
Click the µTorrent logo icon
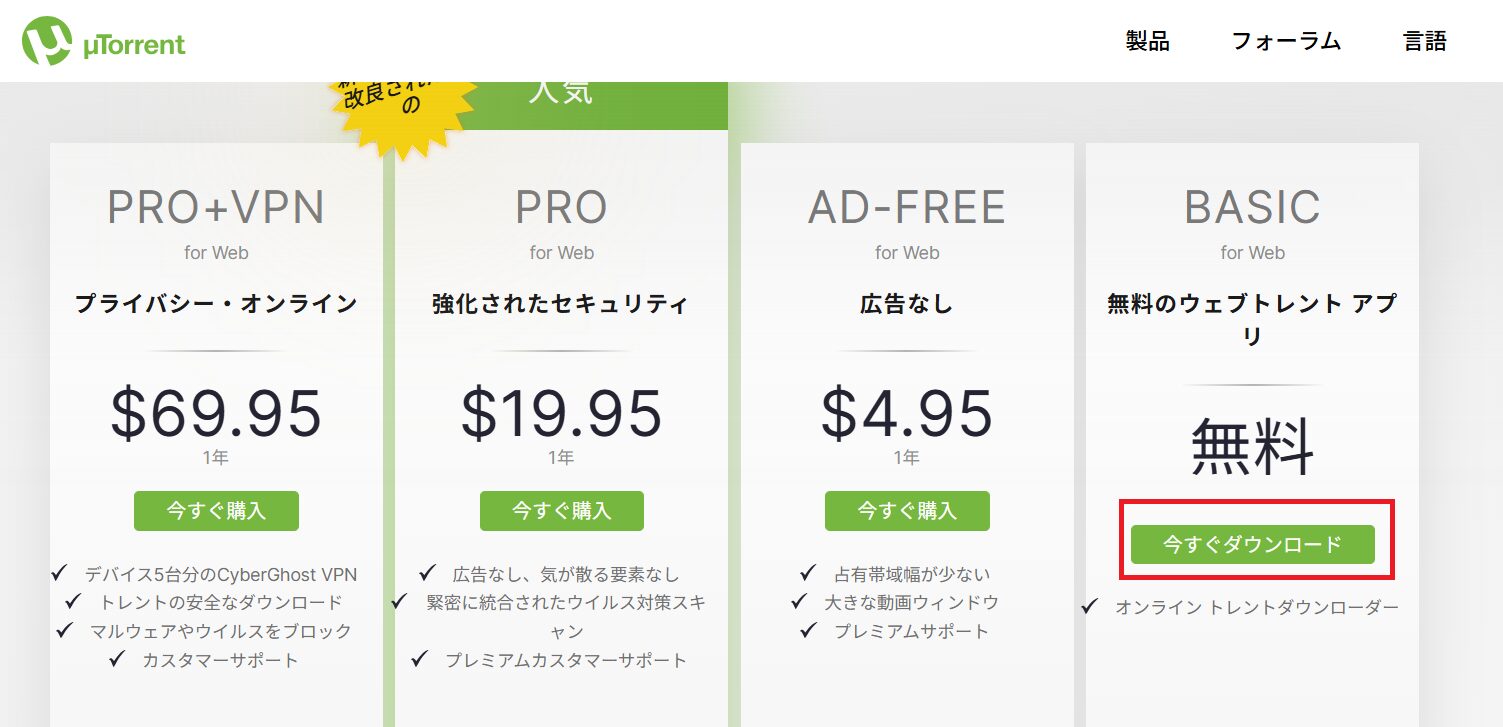click(x=47, y=41)
